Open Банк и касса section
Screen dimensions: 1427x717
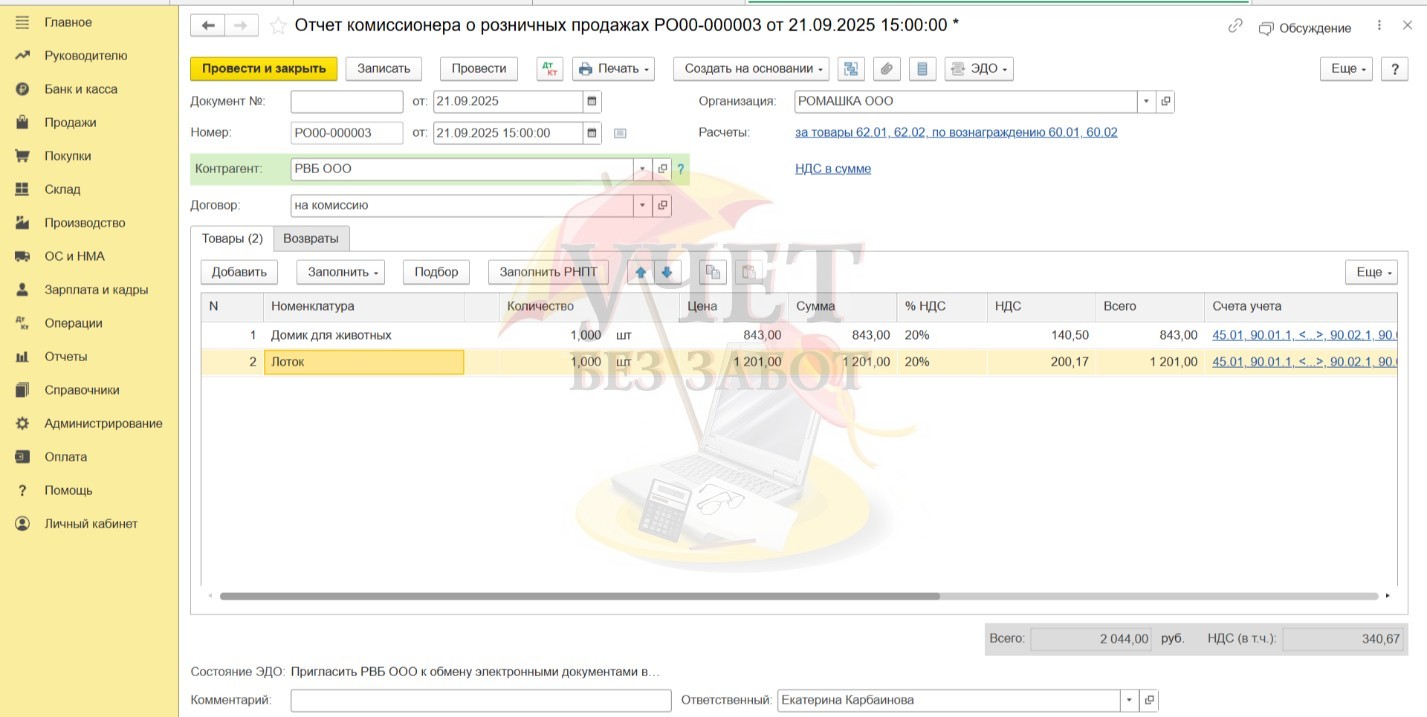(x=80, y=89)
